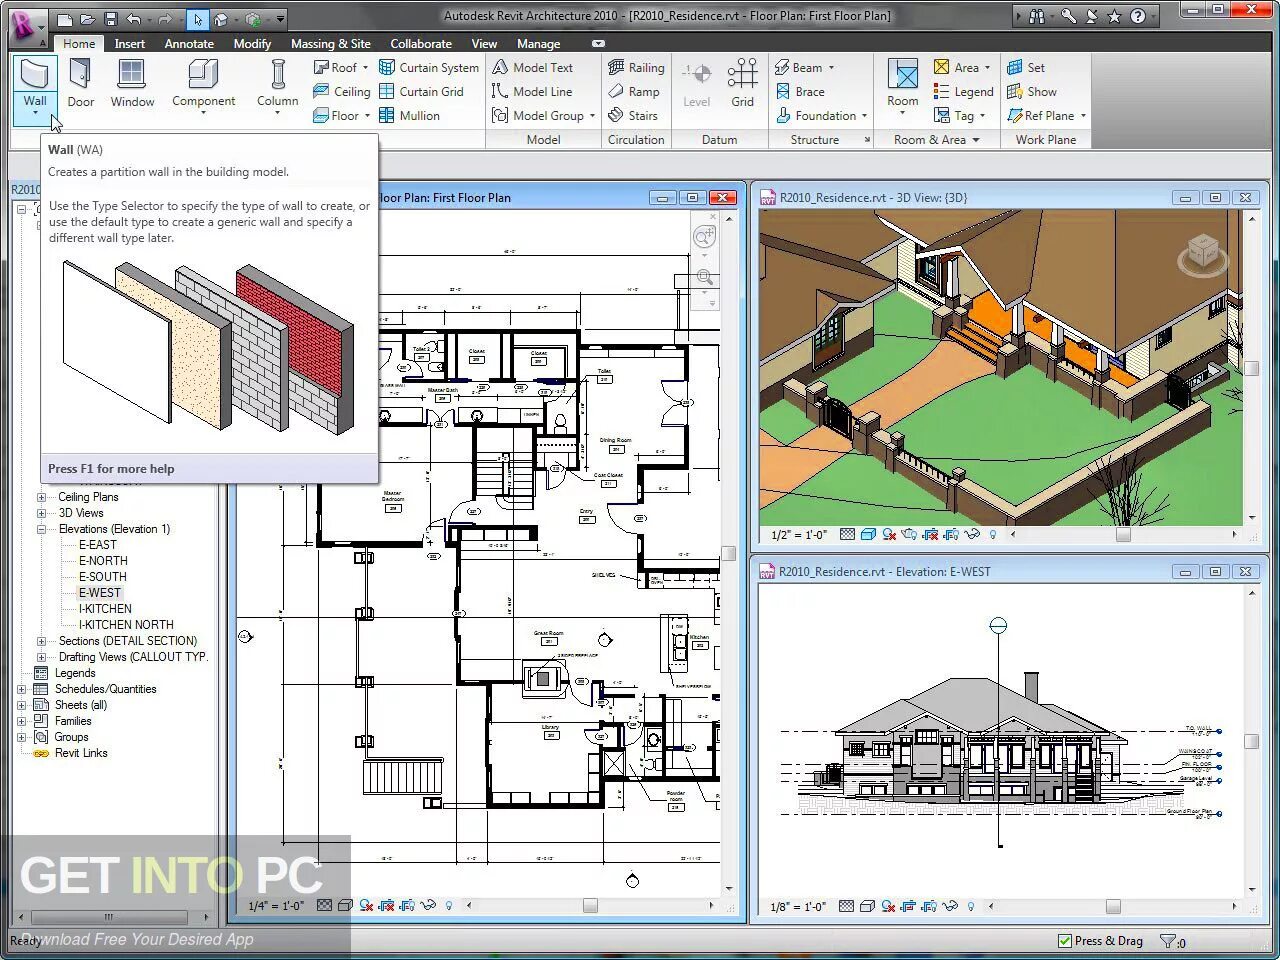Click the Set work plane tool
This screenshot has height=960, width=1280.
coord(1026,67)
